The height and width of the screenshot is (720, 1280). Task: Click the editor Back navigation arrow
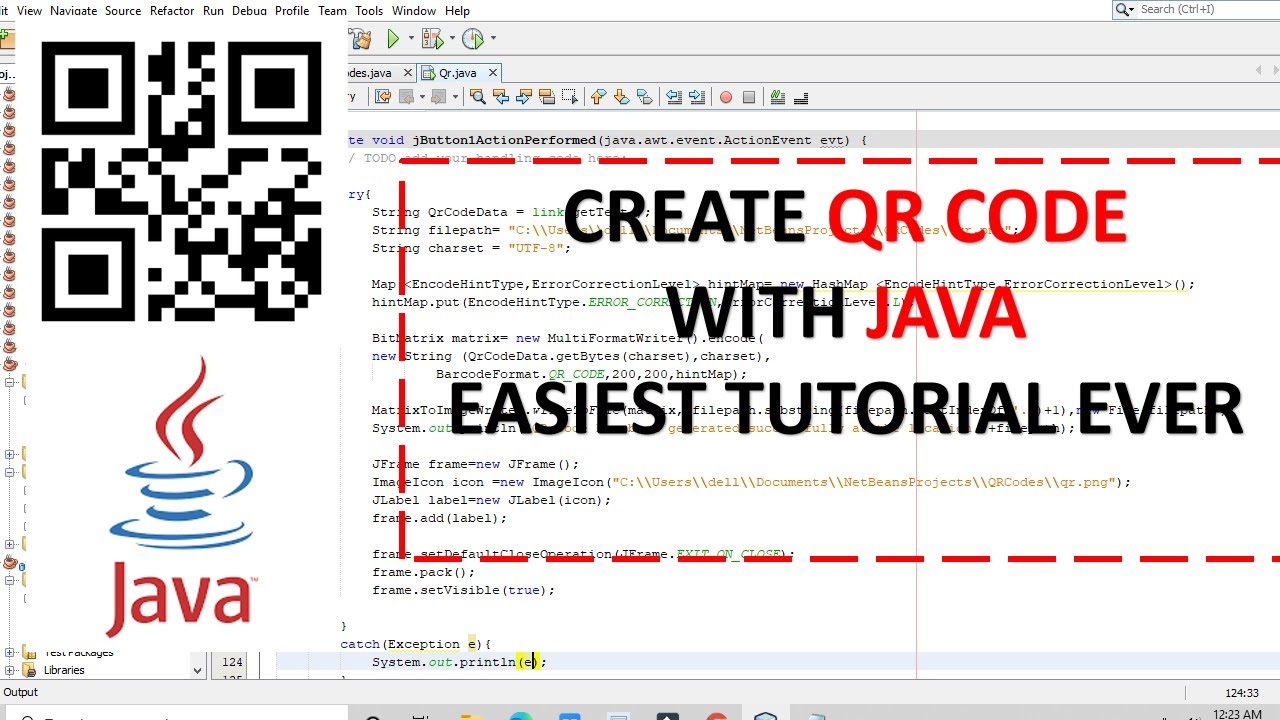click(x=406, y=97)
